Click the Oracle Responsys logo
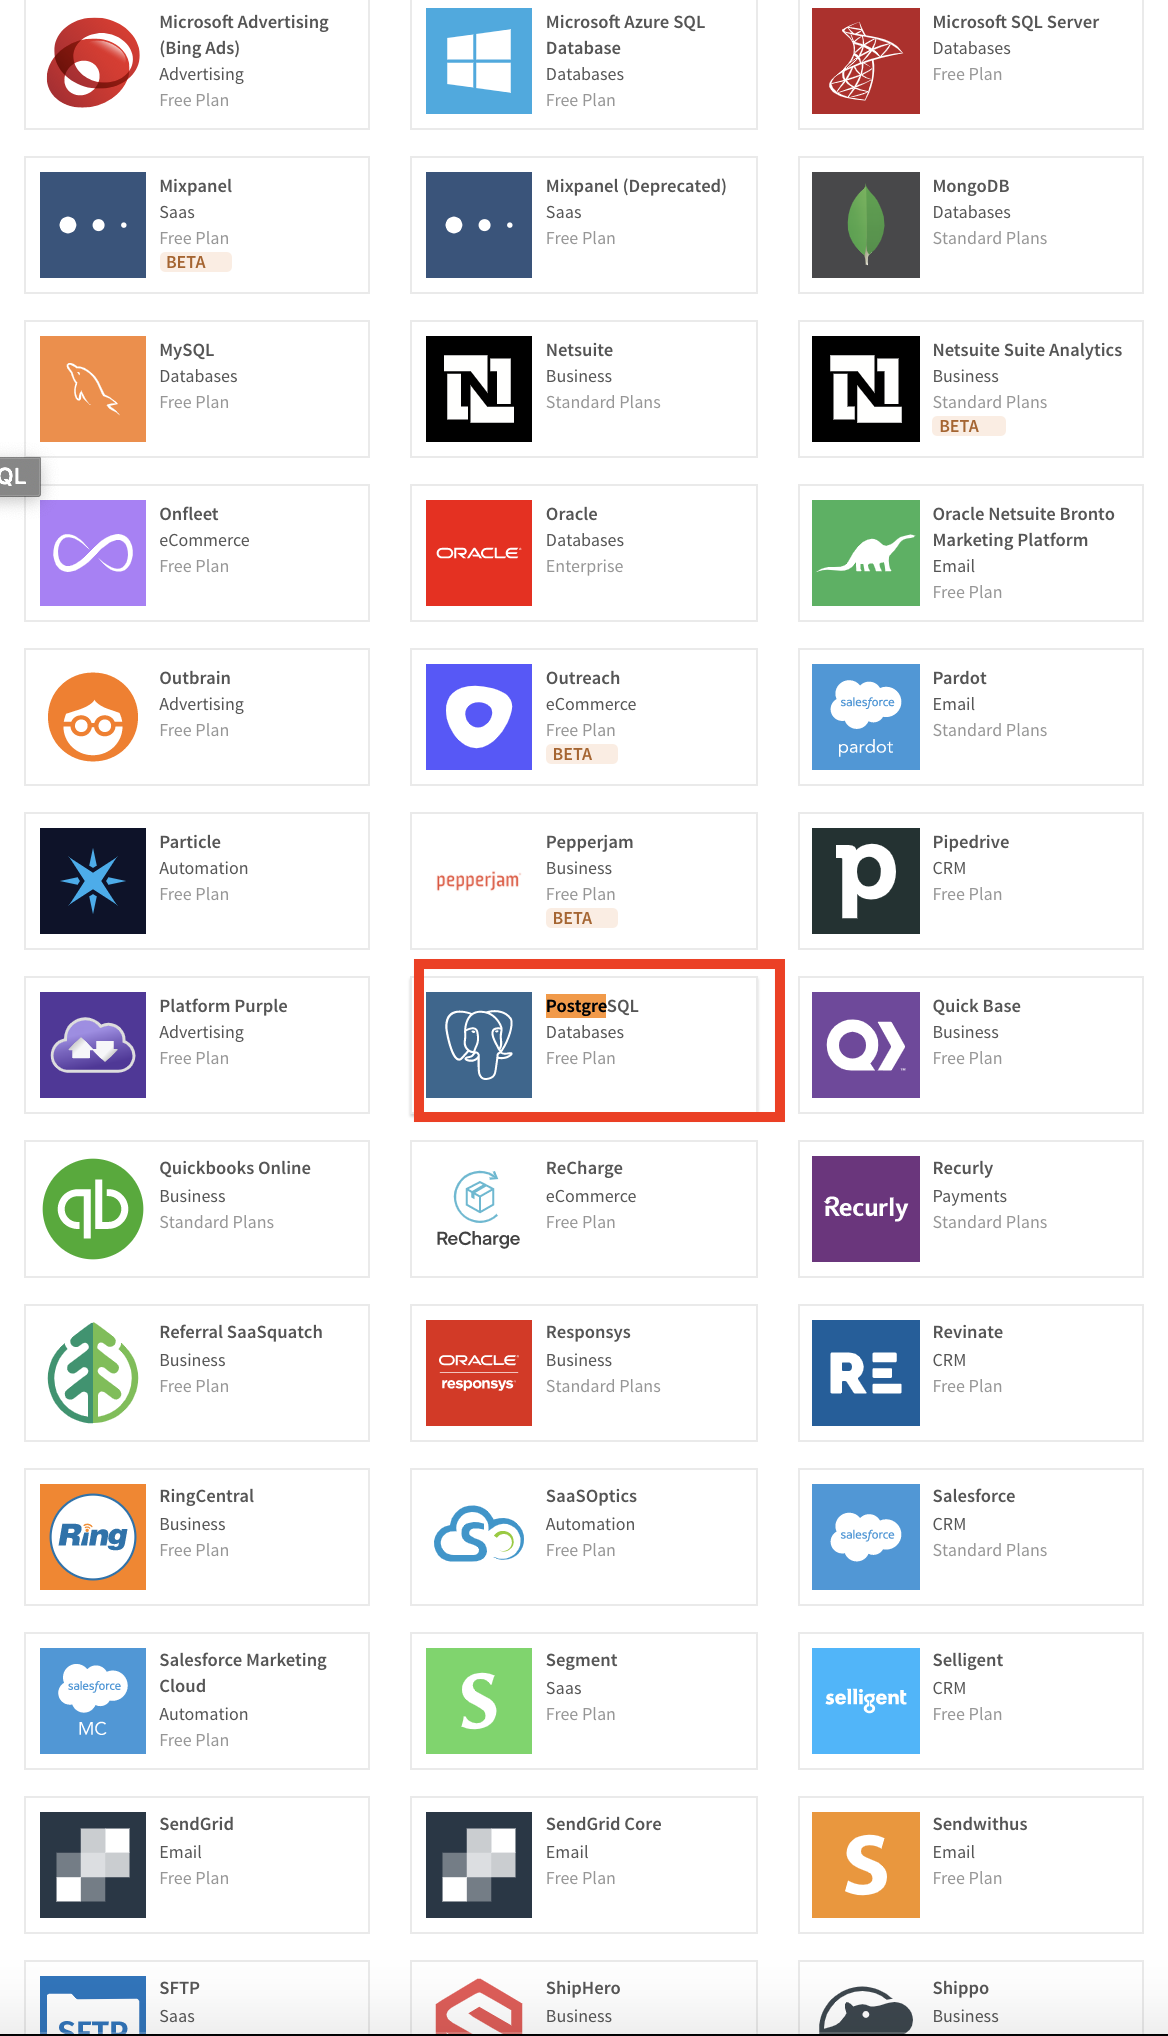This screenshot has width=1168, height=2036. click(x=479, y=1373)
